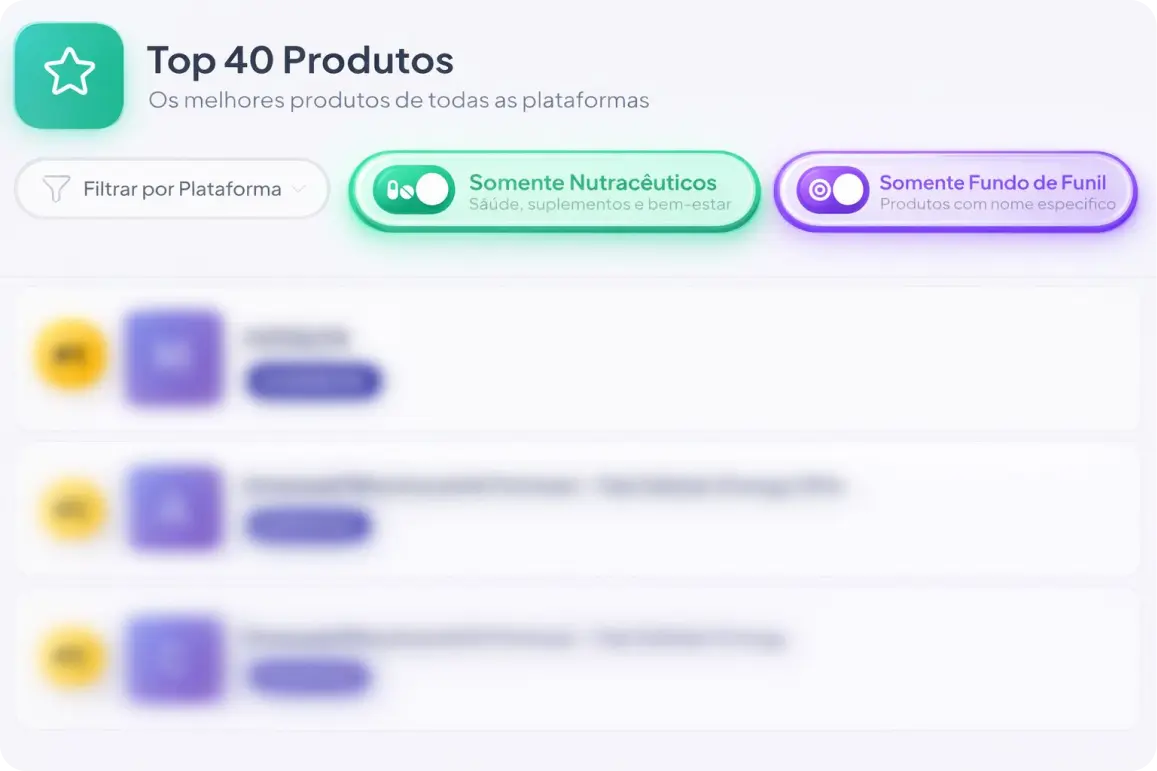Click the first product's yellow rank badge
Viewport: 1157px width, 771px height.
coord(71,355)
